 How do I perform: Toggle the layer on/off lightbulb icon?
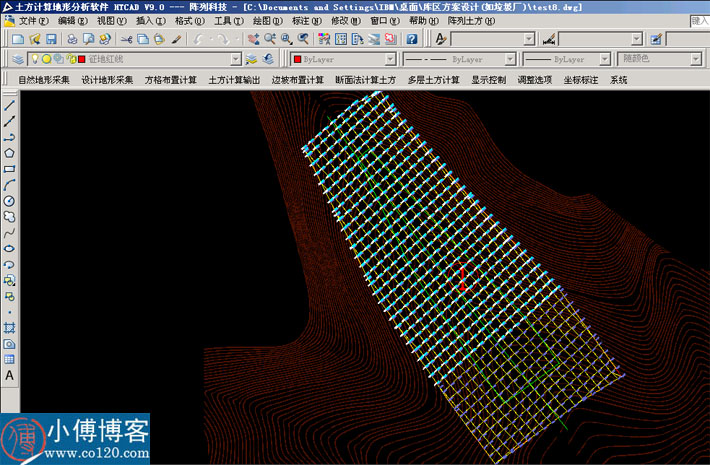click(34, 59)
